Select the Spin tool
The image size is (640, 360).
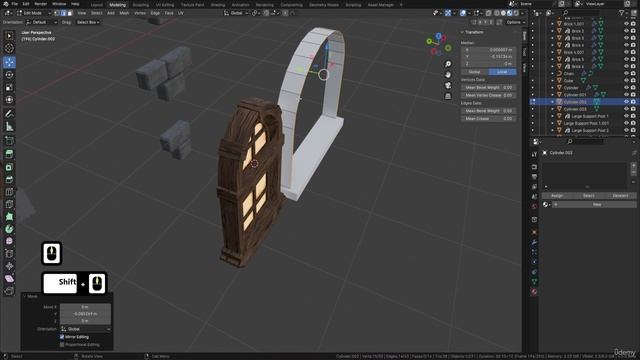click(9, 229)
